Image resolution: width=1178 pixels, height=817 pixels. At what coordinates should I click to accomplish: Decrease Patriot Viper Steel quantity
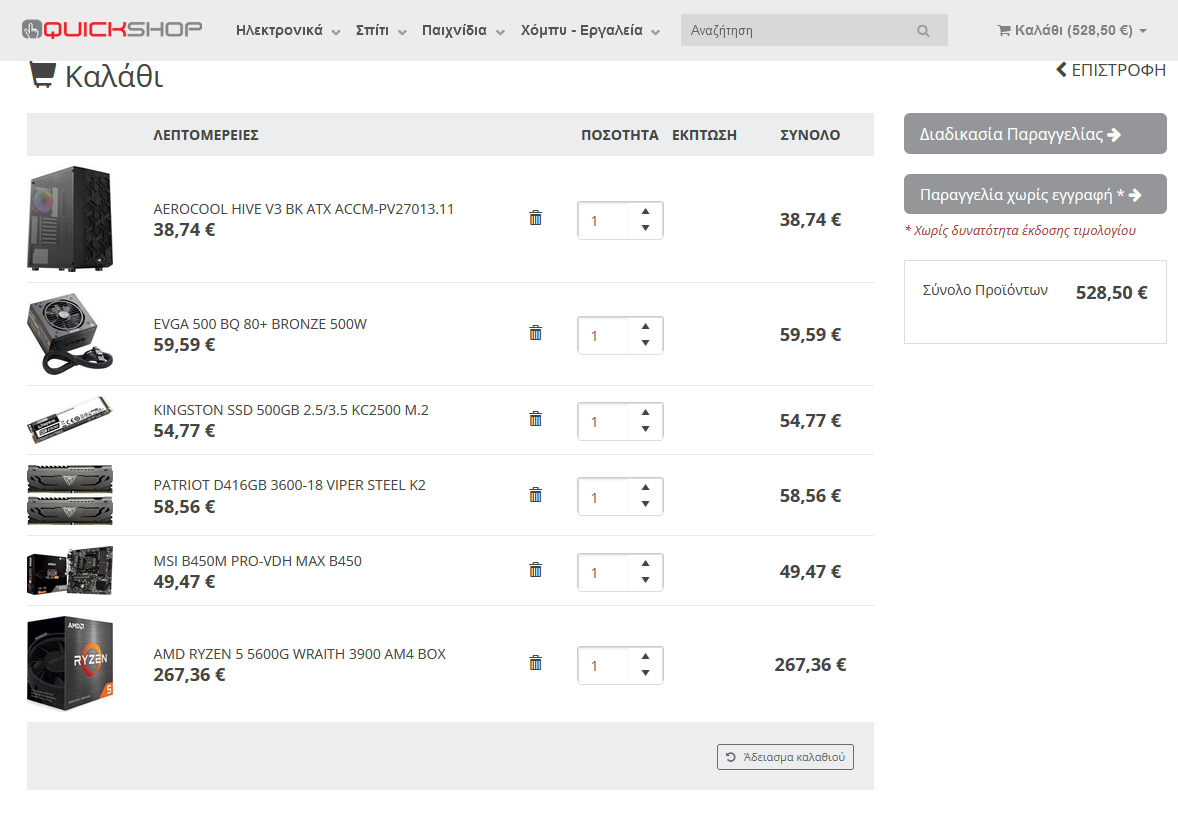tap(645, 504)
